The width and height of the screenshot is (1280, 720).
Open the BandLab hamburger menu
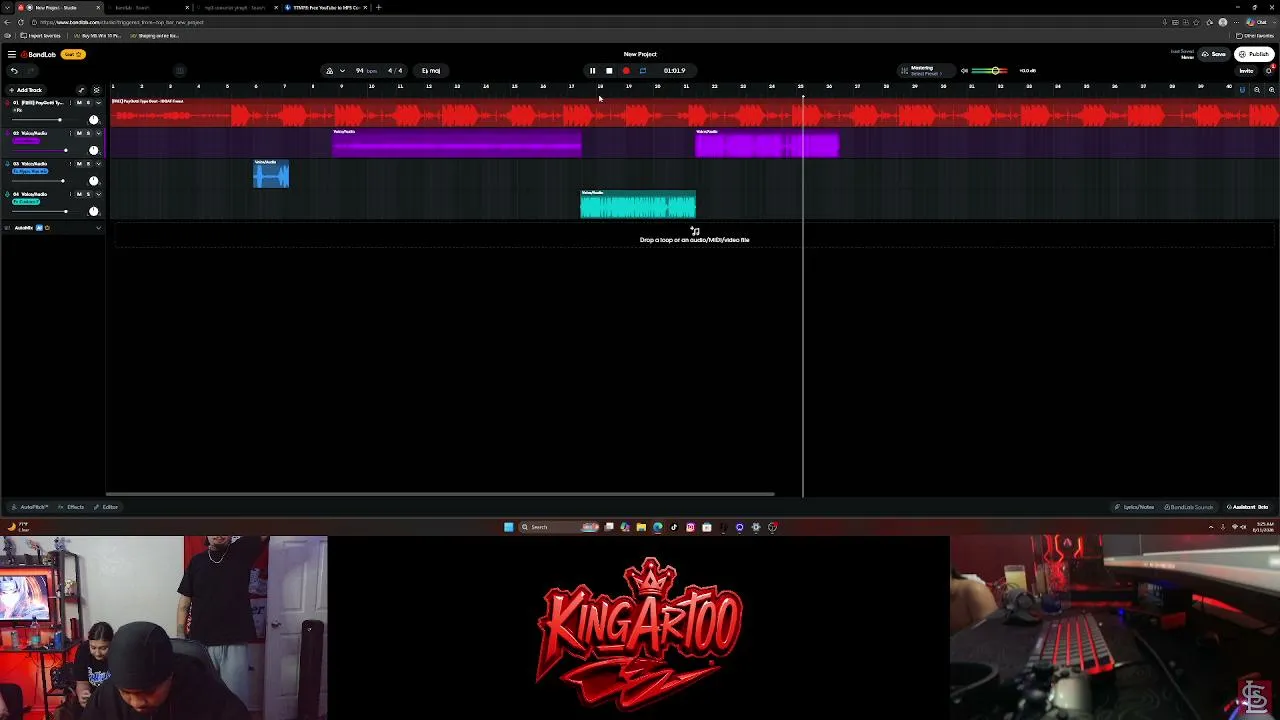point(11,54)
